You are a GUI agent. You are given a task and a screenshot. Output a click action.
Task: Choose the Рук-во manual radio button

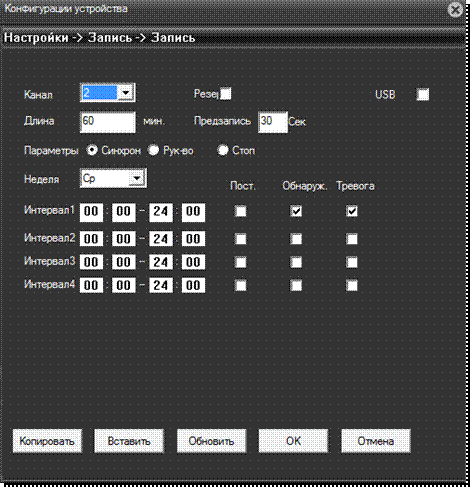click(153, 150)
